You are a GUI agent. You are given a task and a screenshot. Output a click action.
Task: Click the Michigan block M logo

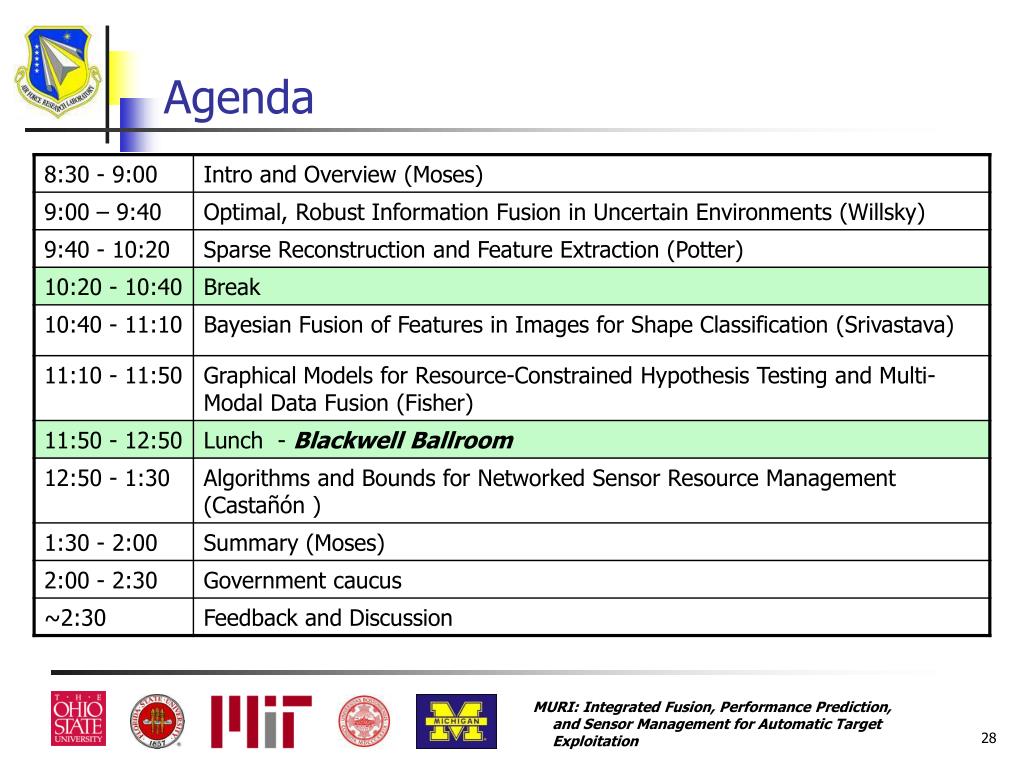click(456, 721)
